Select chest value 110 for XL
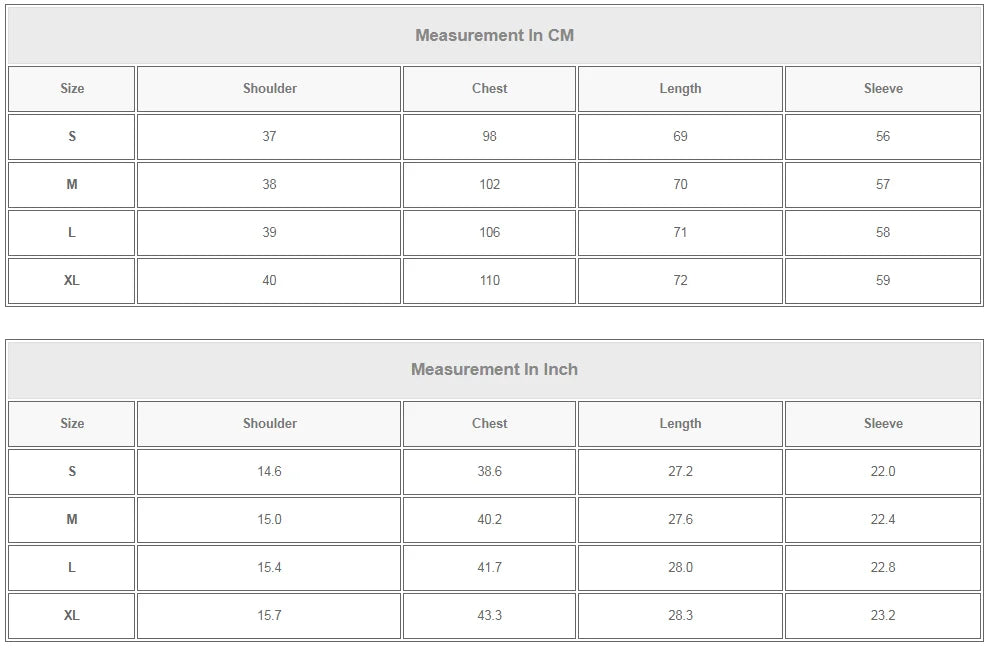This screenshot has width=987, height=649. 489,281
